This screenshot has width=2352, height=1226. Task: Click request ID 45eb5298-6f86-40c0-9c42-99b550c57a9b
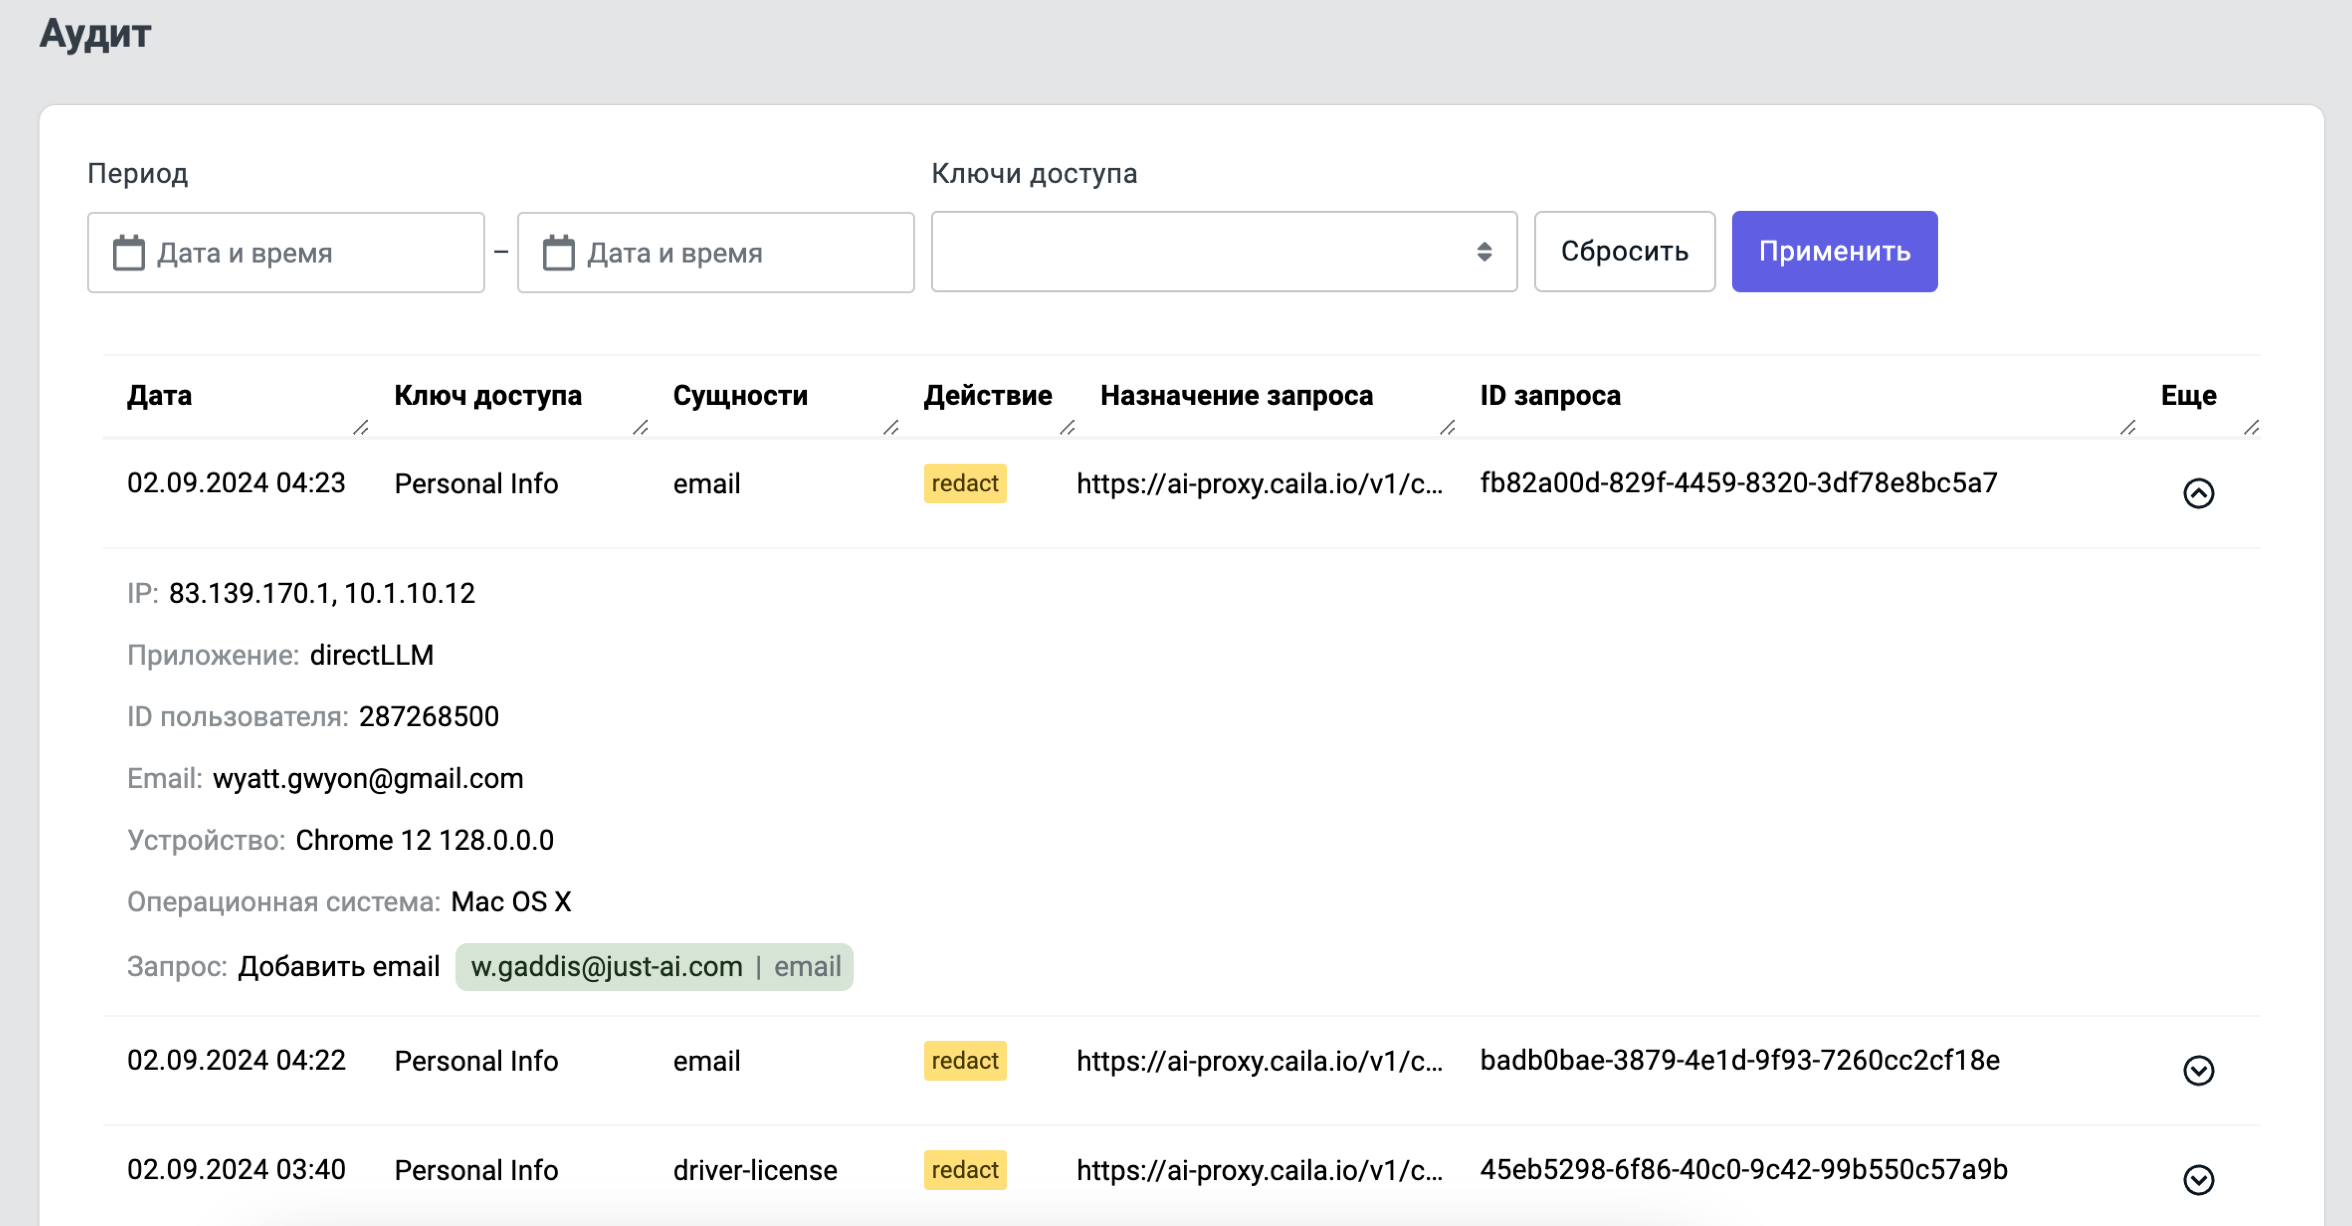1743,1169
